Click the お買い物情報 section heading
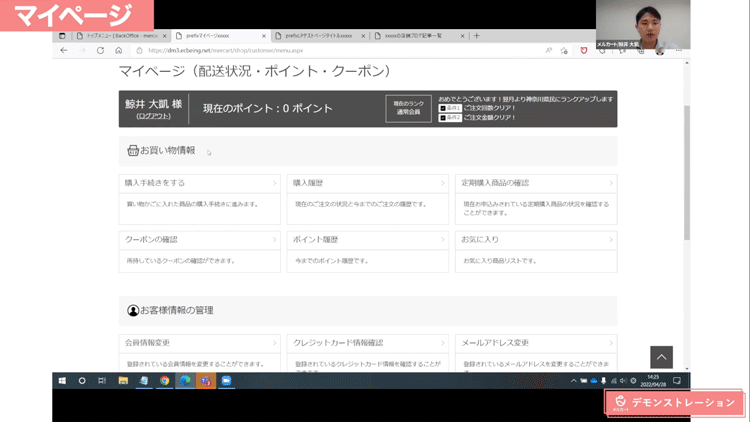This screenshot has height=422, width=750. coord(167,150)
